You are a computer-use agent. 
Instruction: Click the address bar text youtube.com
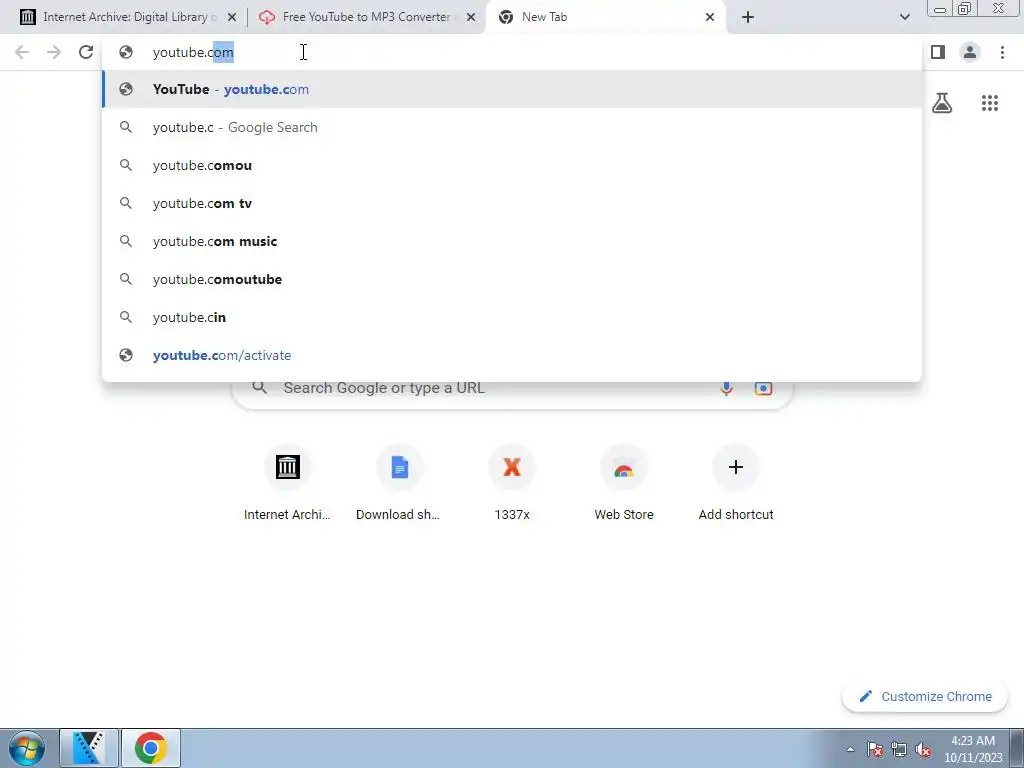point(193,52)
